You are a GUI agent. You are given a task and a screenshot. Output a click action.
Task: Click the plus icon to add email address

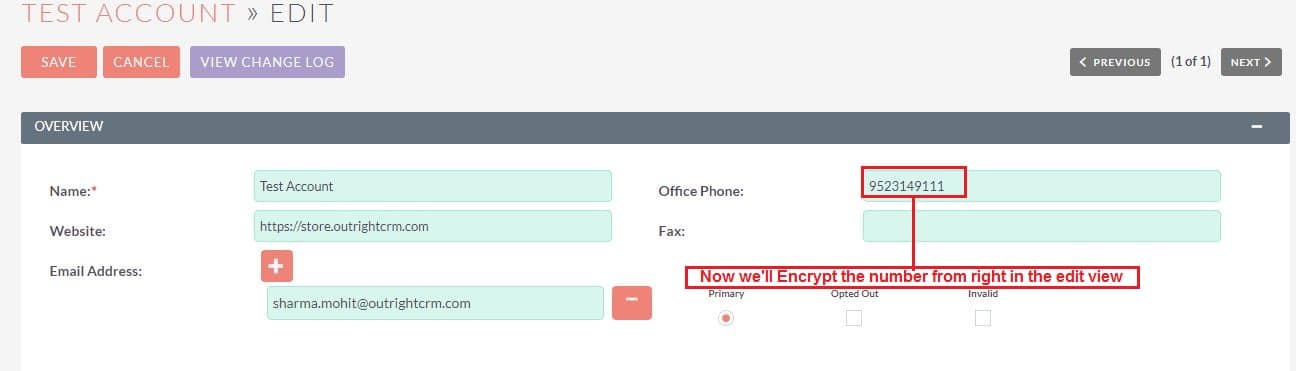coord(277,266)
